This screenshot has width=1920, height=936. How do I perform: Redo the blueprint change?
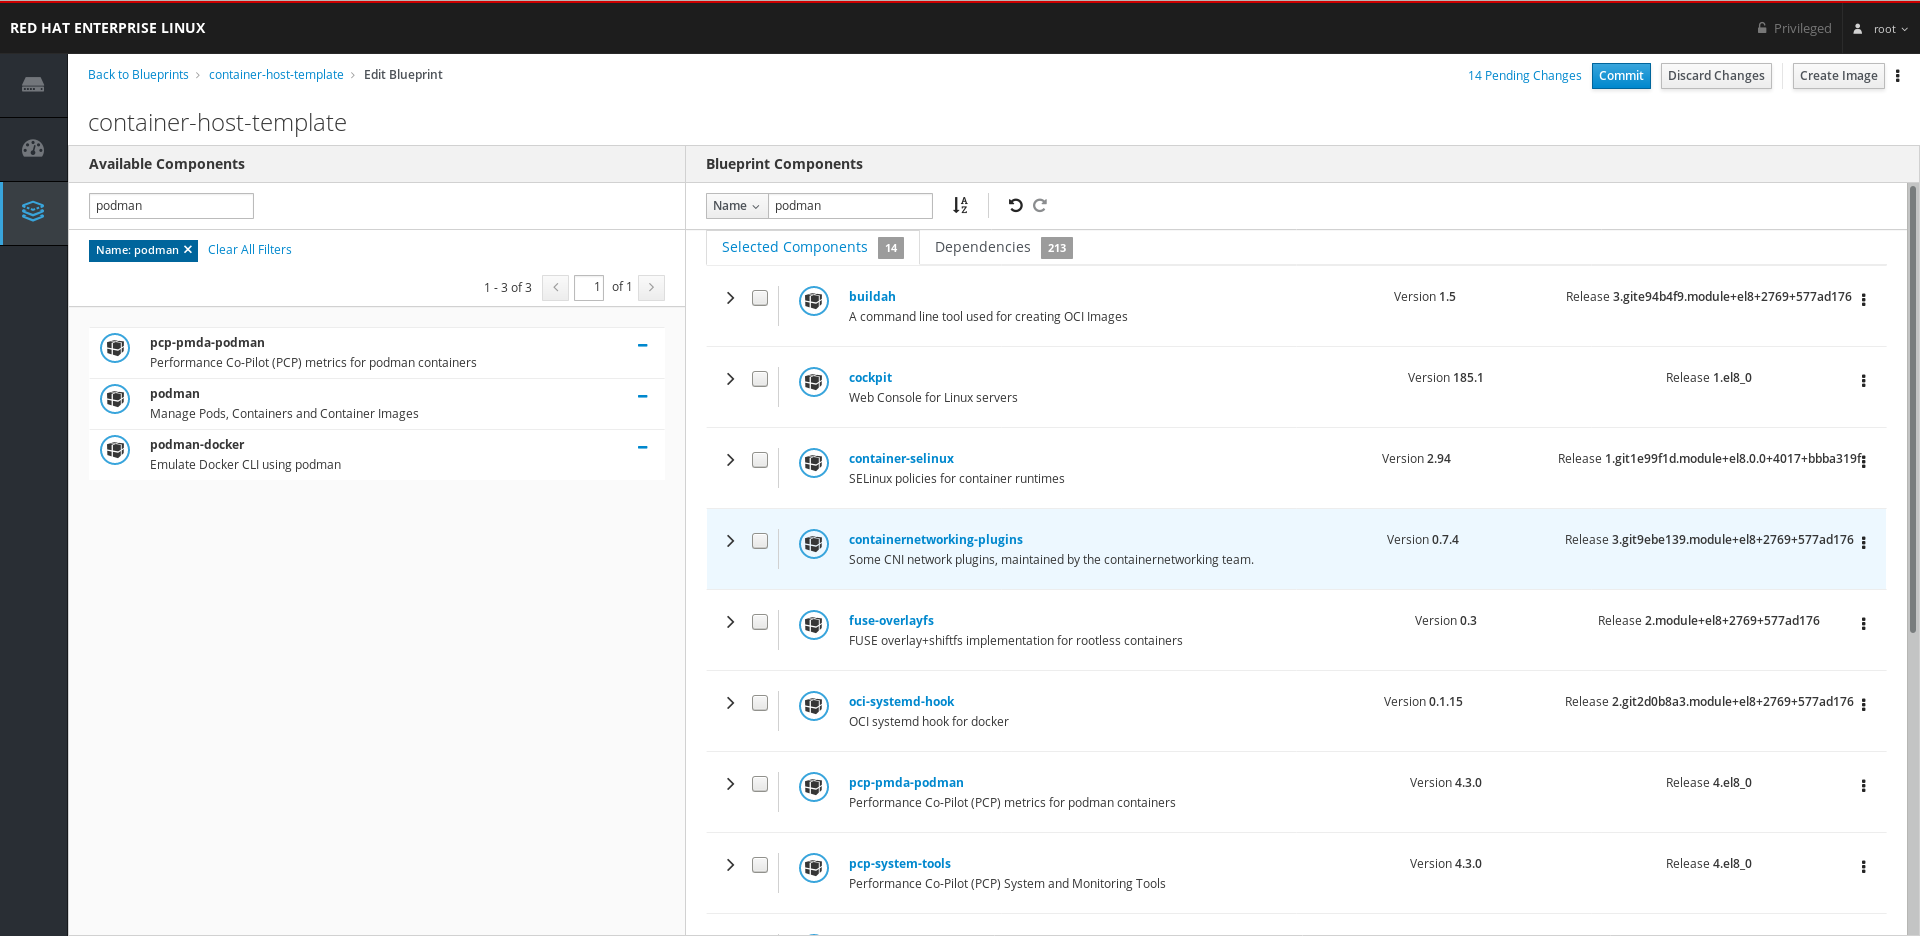(x=1040, y=205)
